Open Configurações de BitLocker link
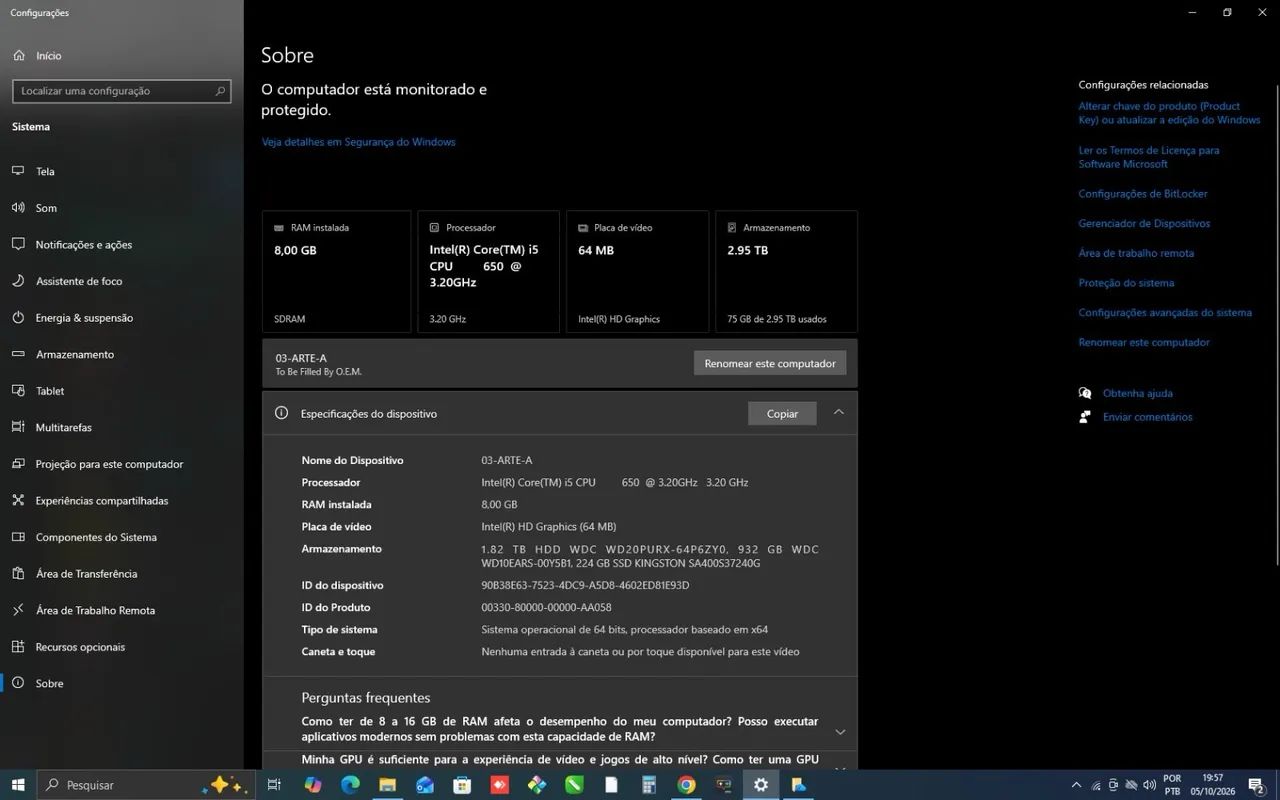The image size is (1280, 800). (1143, 194)
